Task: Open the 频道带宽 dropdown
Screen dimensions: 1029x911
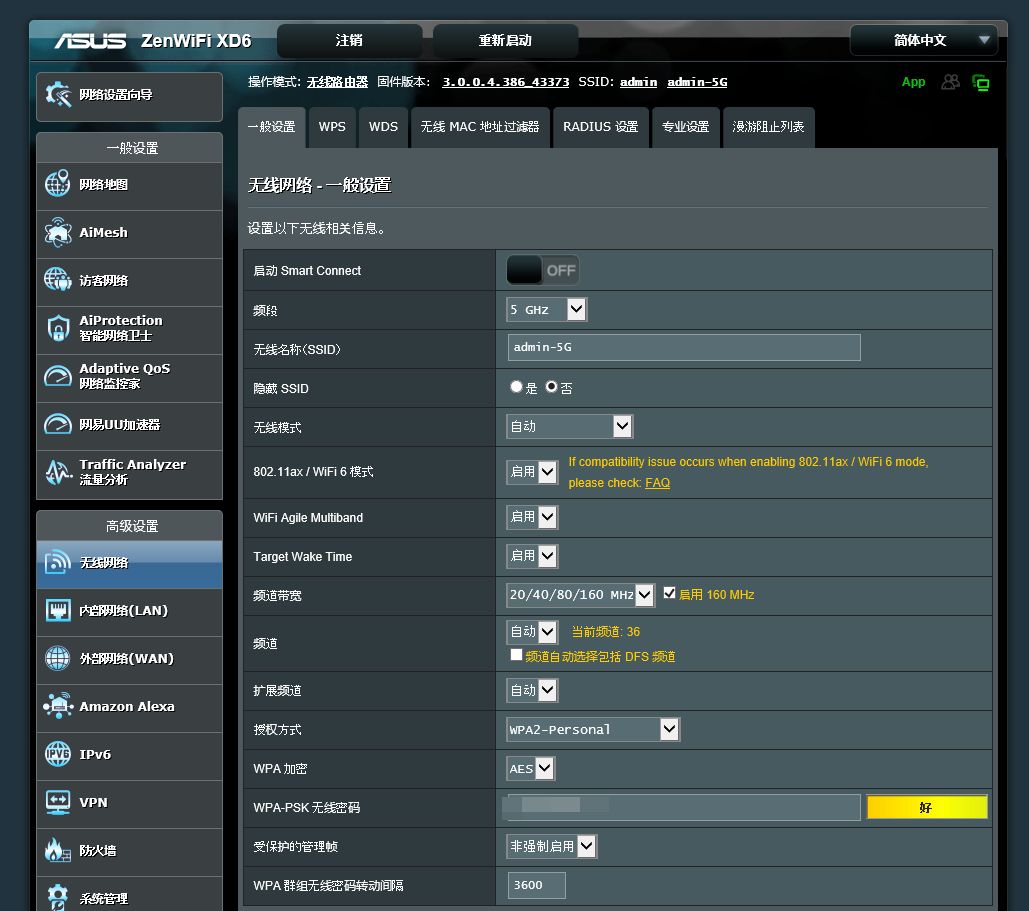Action: pyautogui.click(x=581, y=595)
